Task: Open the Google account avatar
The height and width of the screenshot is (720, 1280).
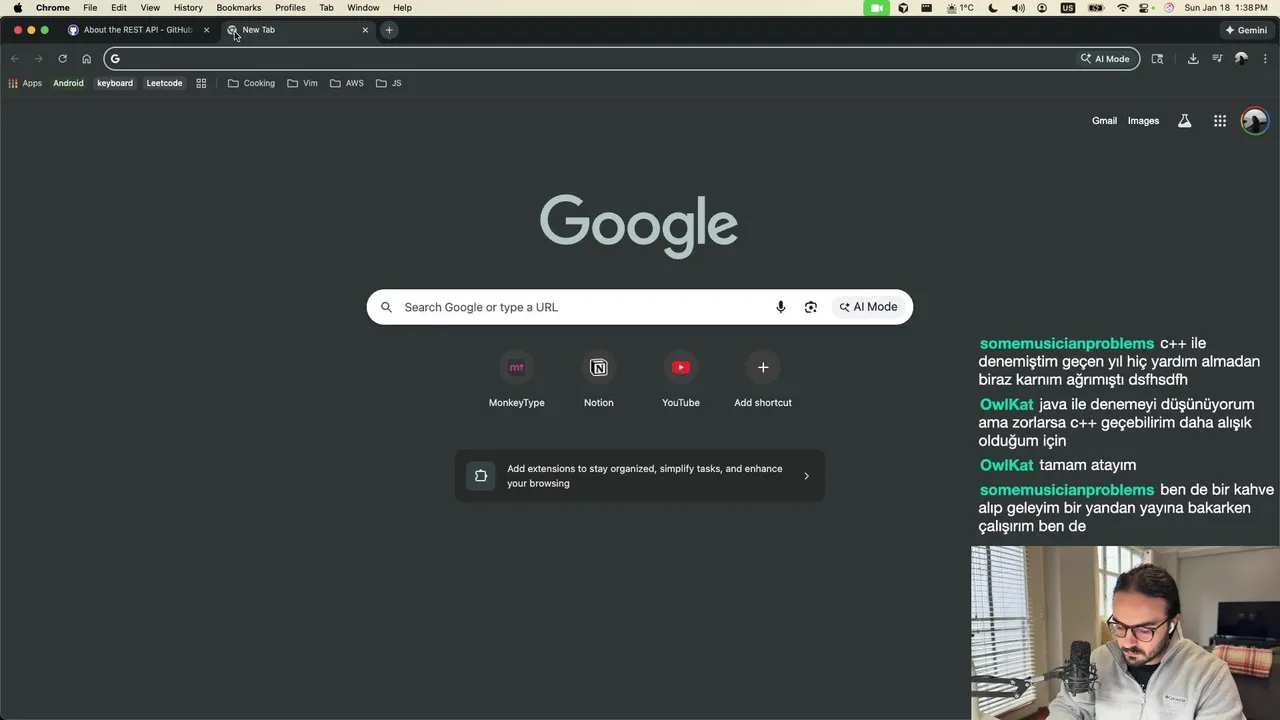Action: (x=1254, y=121)
